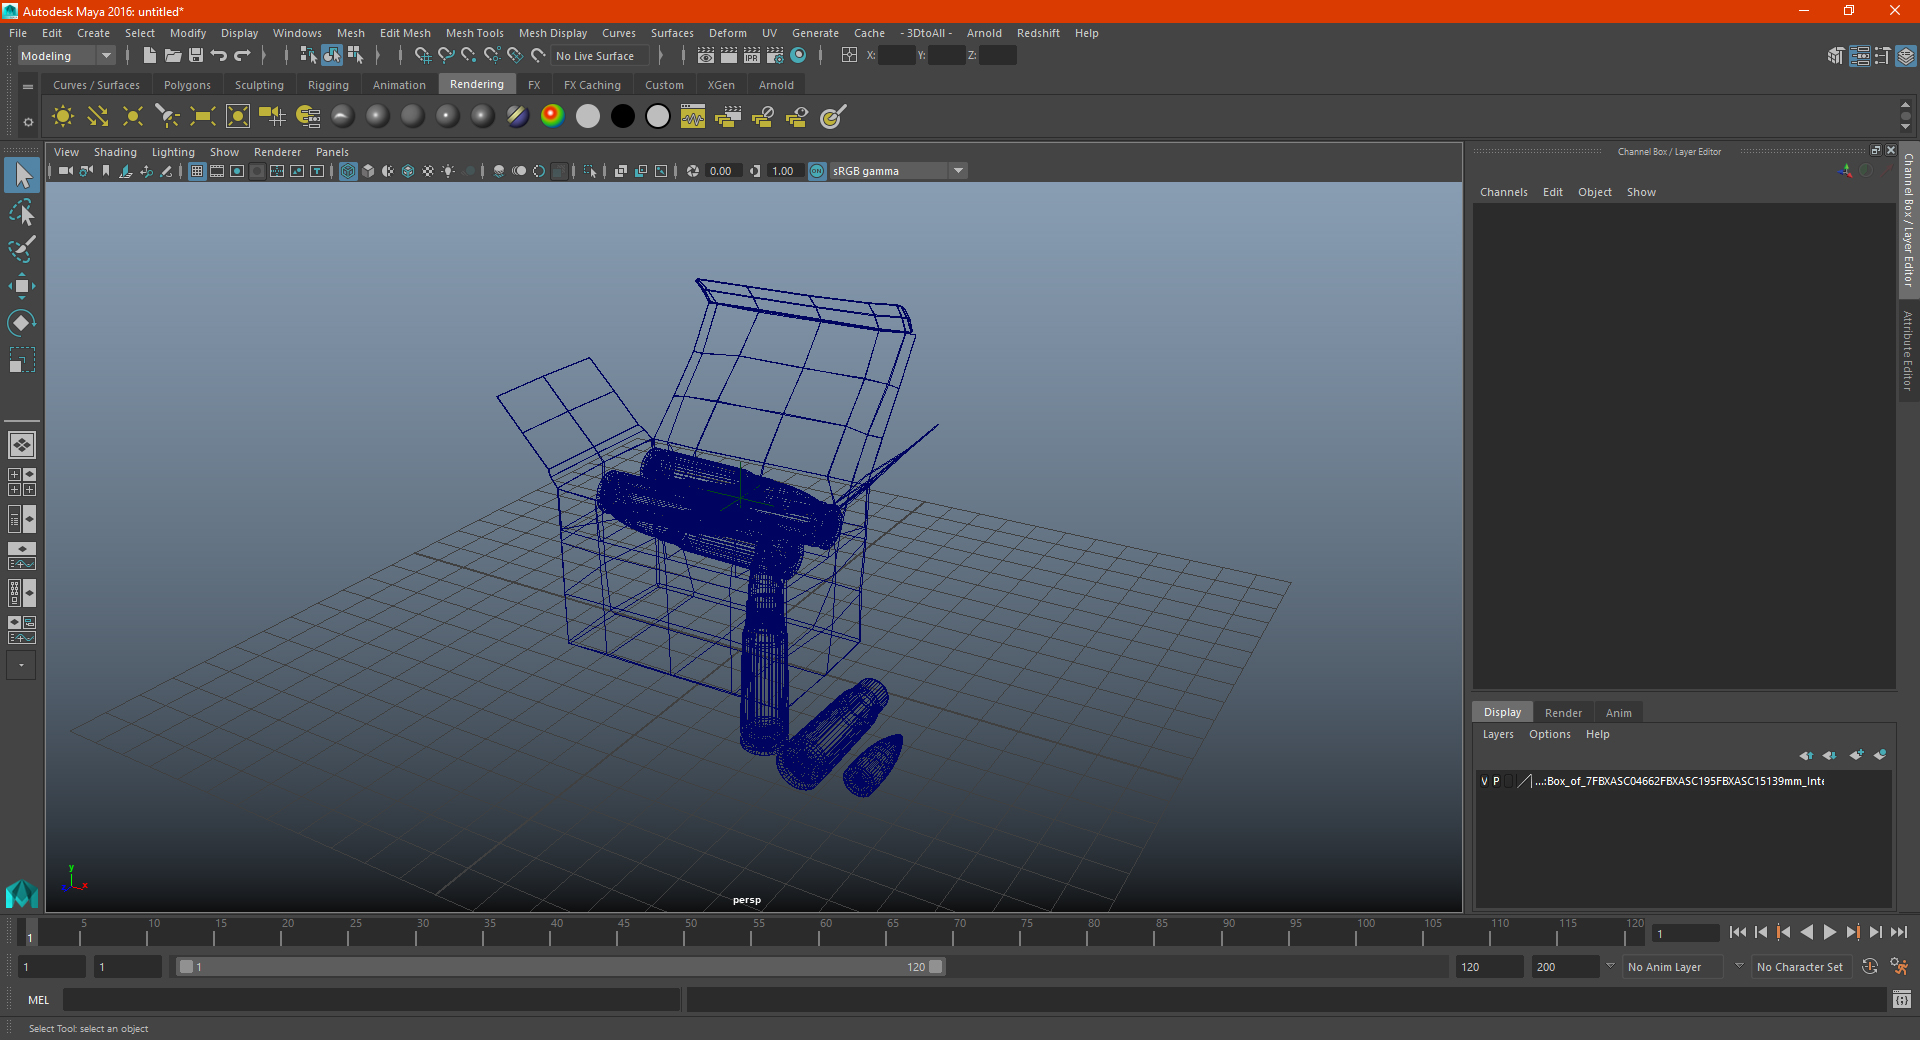Toggle film gate in viewport toolbar
The height and width of the screenshot is (1040, 1920).
[x=217, y=171]
